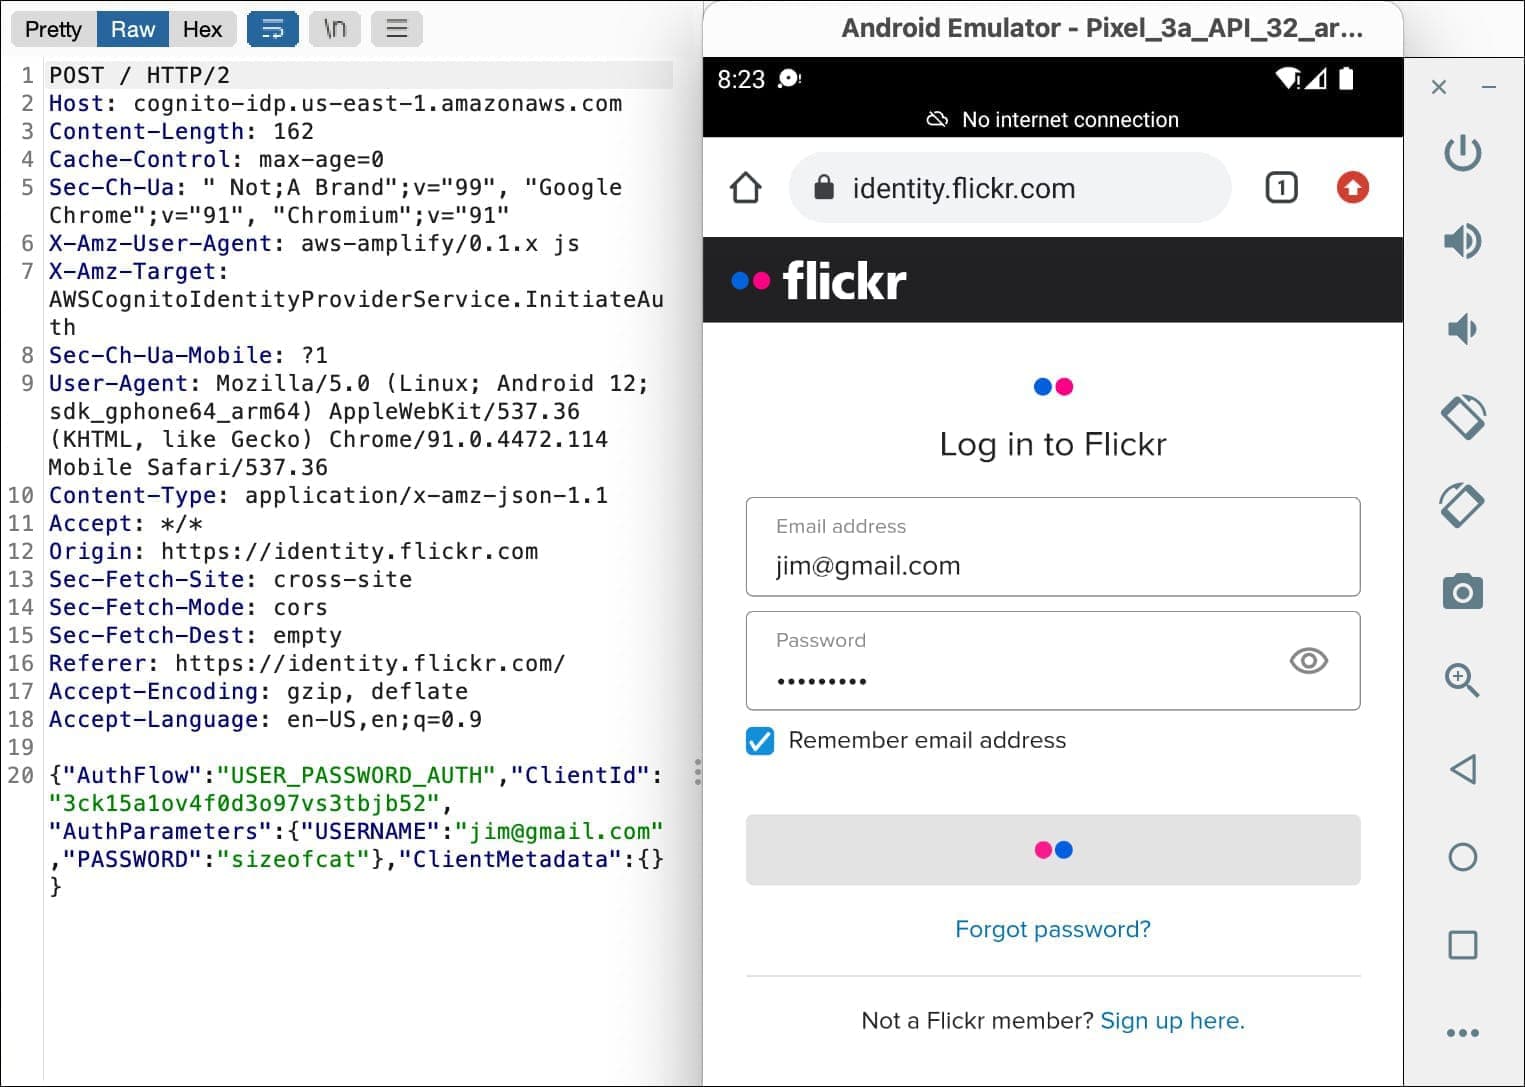
Task: Click the Sign up here link
Action: pos(1172,1020)
